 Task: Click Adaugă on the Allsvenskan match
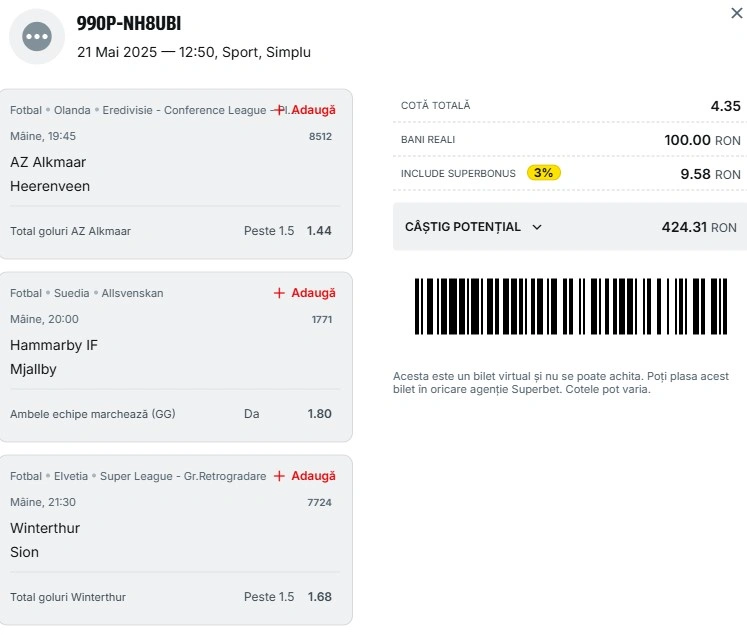[x=313, y=293]
